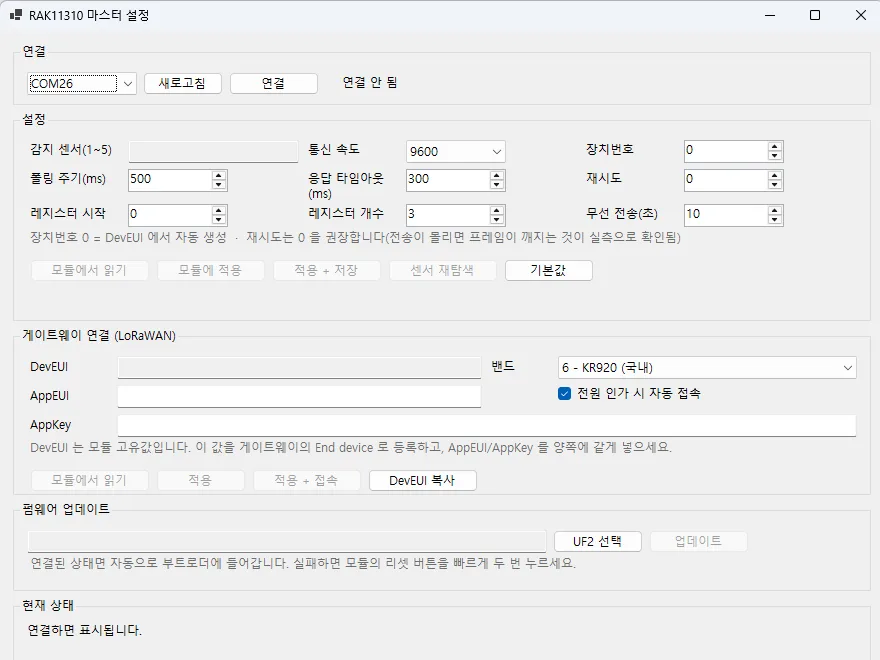This screenshot has height=660, width=880.
Task: Decrease 레지스터 개수 value with down arrow
Action: 496,219
